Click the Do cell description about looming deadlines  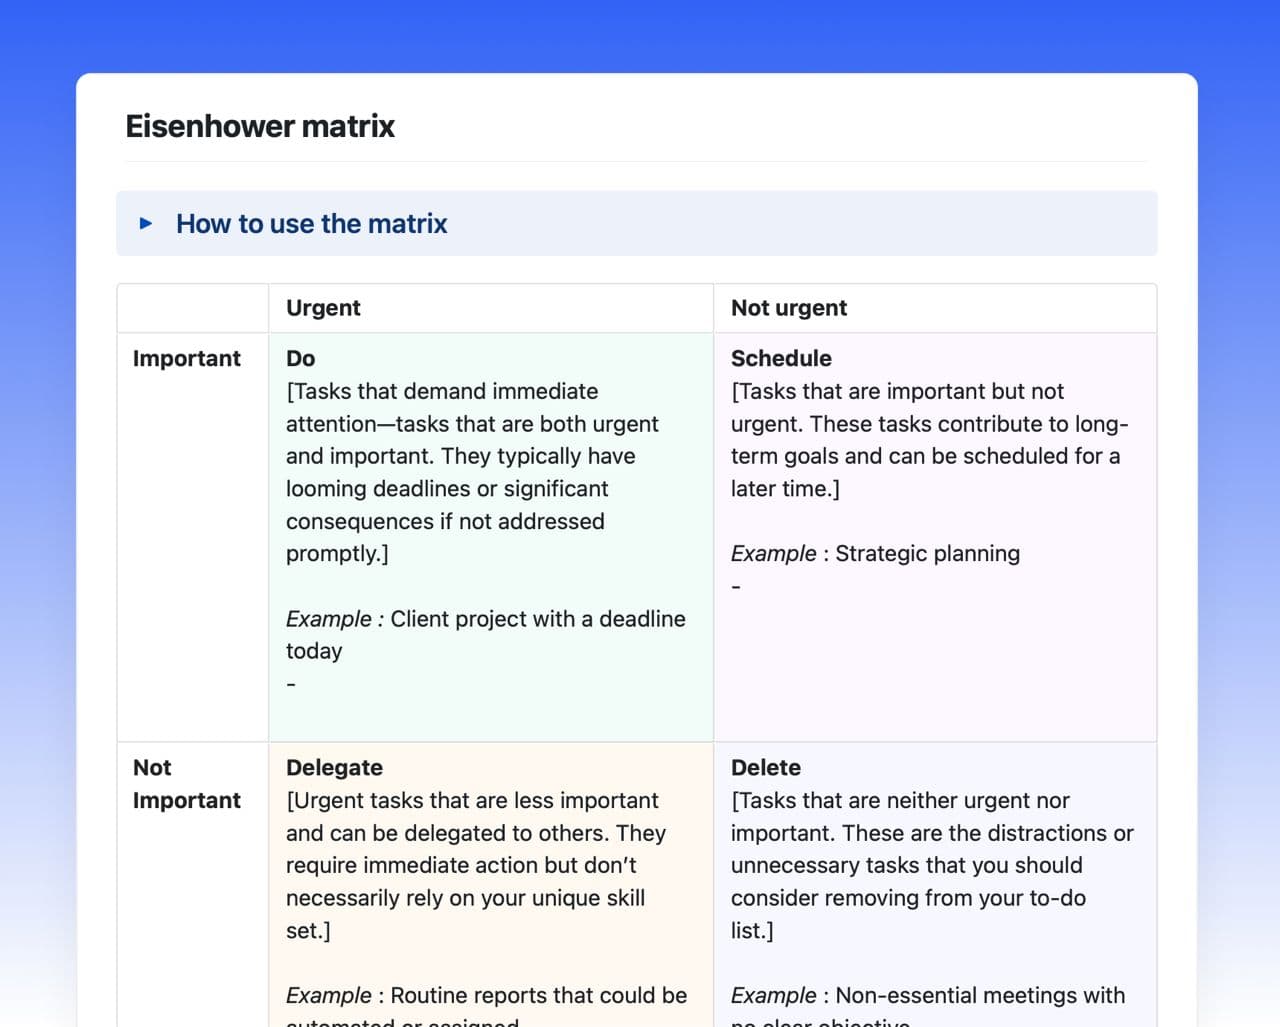[x=446, y=489]
